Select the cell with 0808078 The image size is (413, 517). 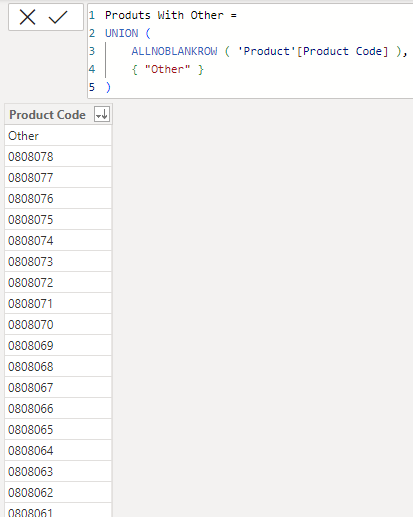pyautogui.click(x=58, y=157)
